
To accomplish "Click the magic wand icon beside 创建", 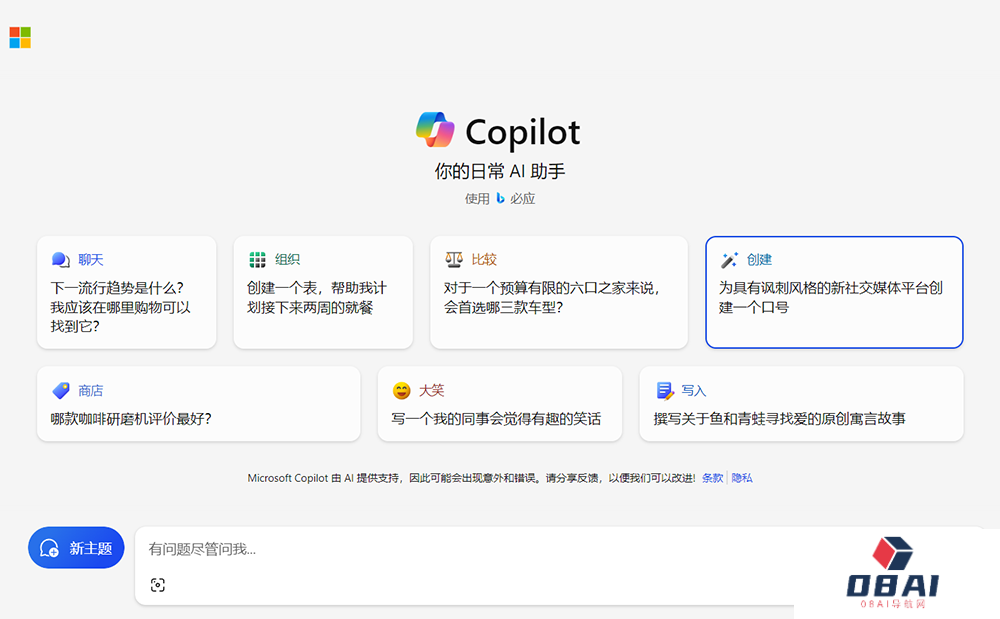I will tap(729, 260).
